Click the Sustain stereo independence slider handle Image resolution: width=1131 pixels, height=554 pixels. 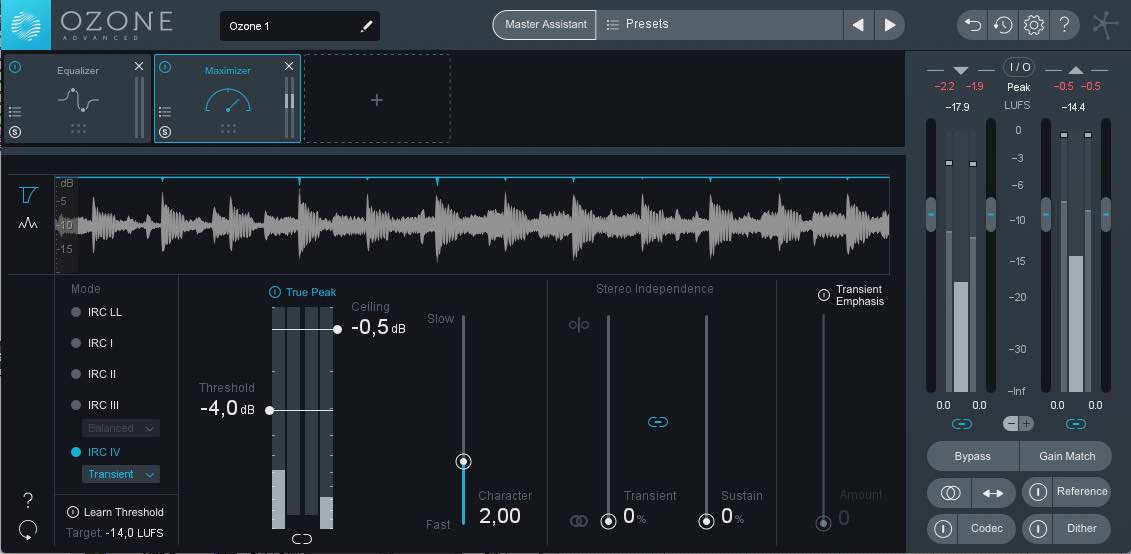coord(706,522)
